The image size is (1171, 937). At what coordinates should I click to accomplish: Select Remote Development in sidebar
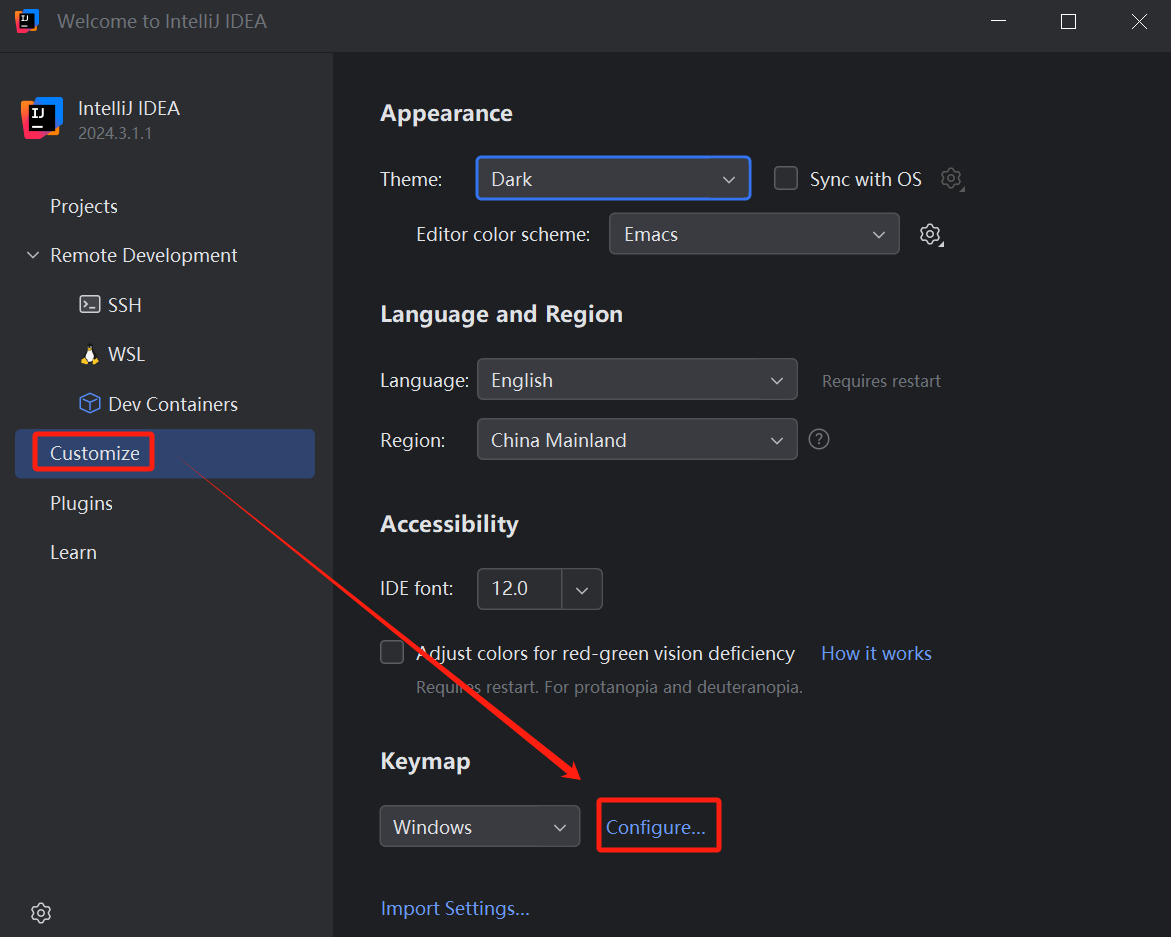point(143,255)
